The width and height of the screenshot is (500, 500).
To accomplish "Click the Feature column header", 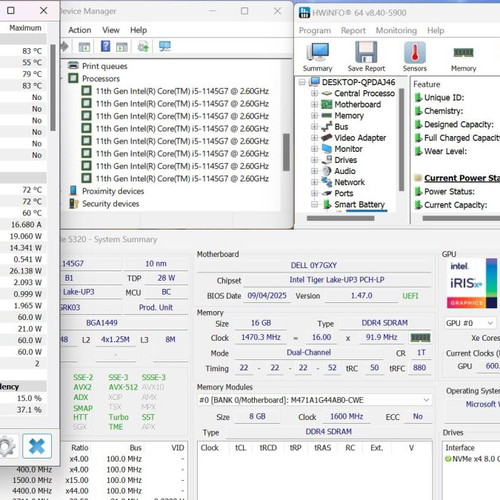I will click(x=427, y=84).
